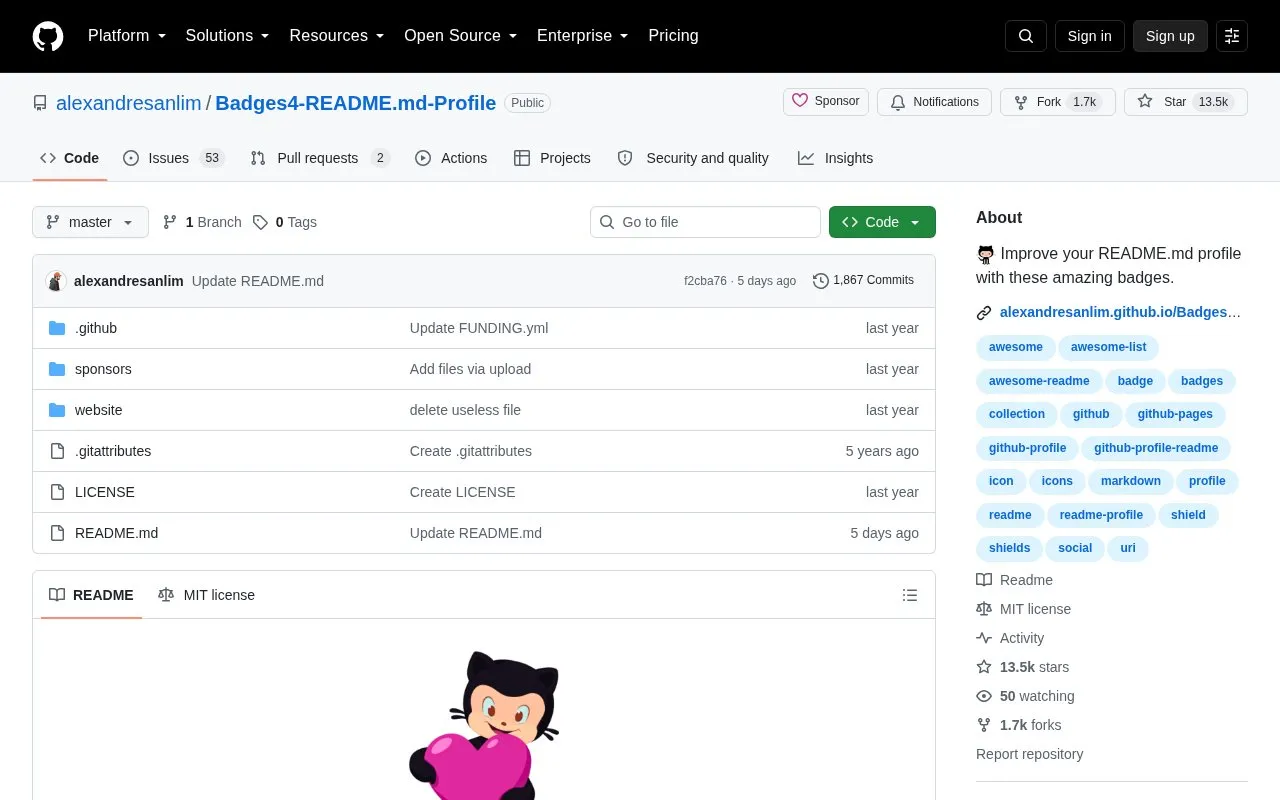Screen dimensions: 1280x800
Task: Click the awesome-list topic tag
Action: point(1108,347)
